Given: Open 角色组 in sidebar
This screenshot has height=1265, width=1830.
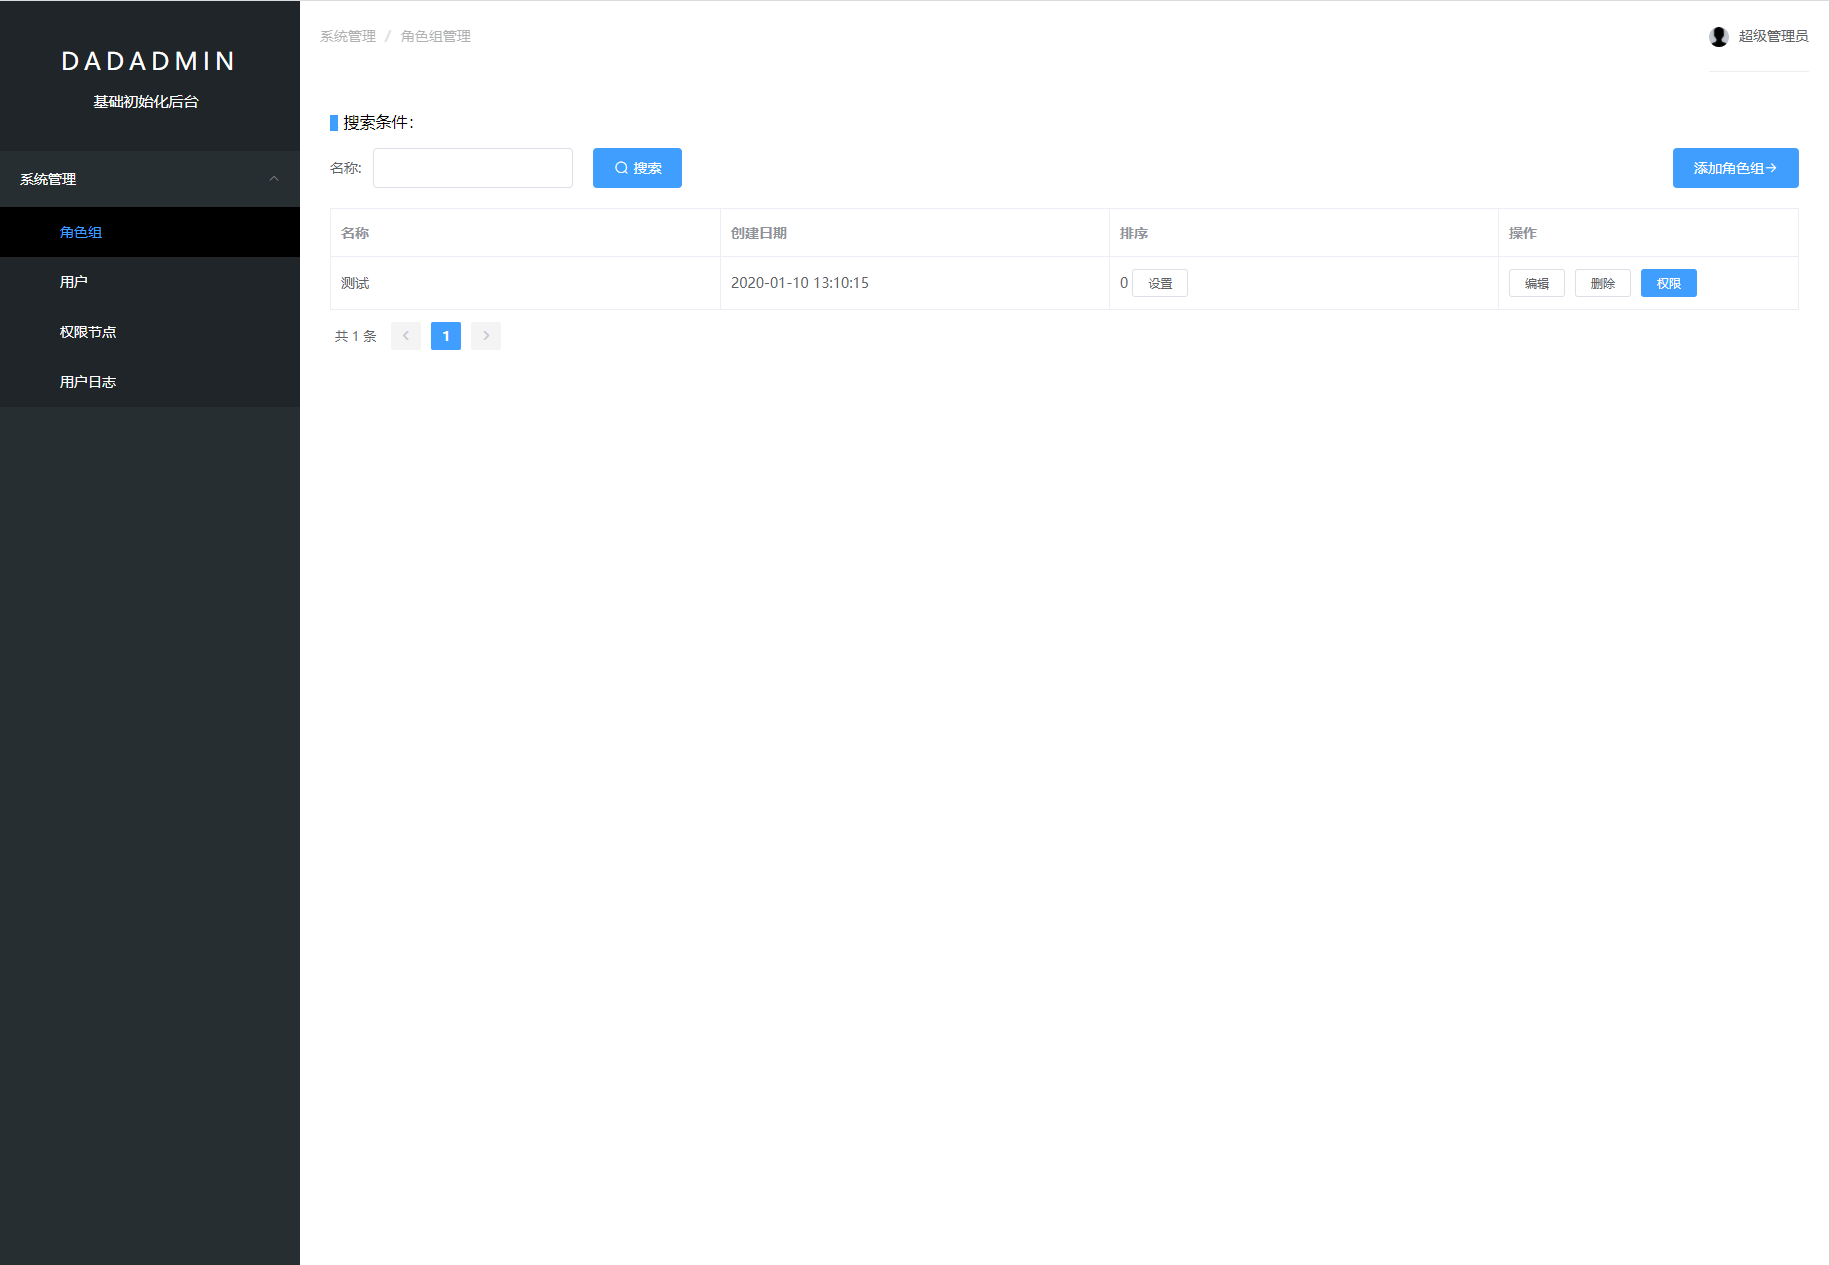Looking at the screenshot, I should coord(81,232).
